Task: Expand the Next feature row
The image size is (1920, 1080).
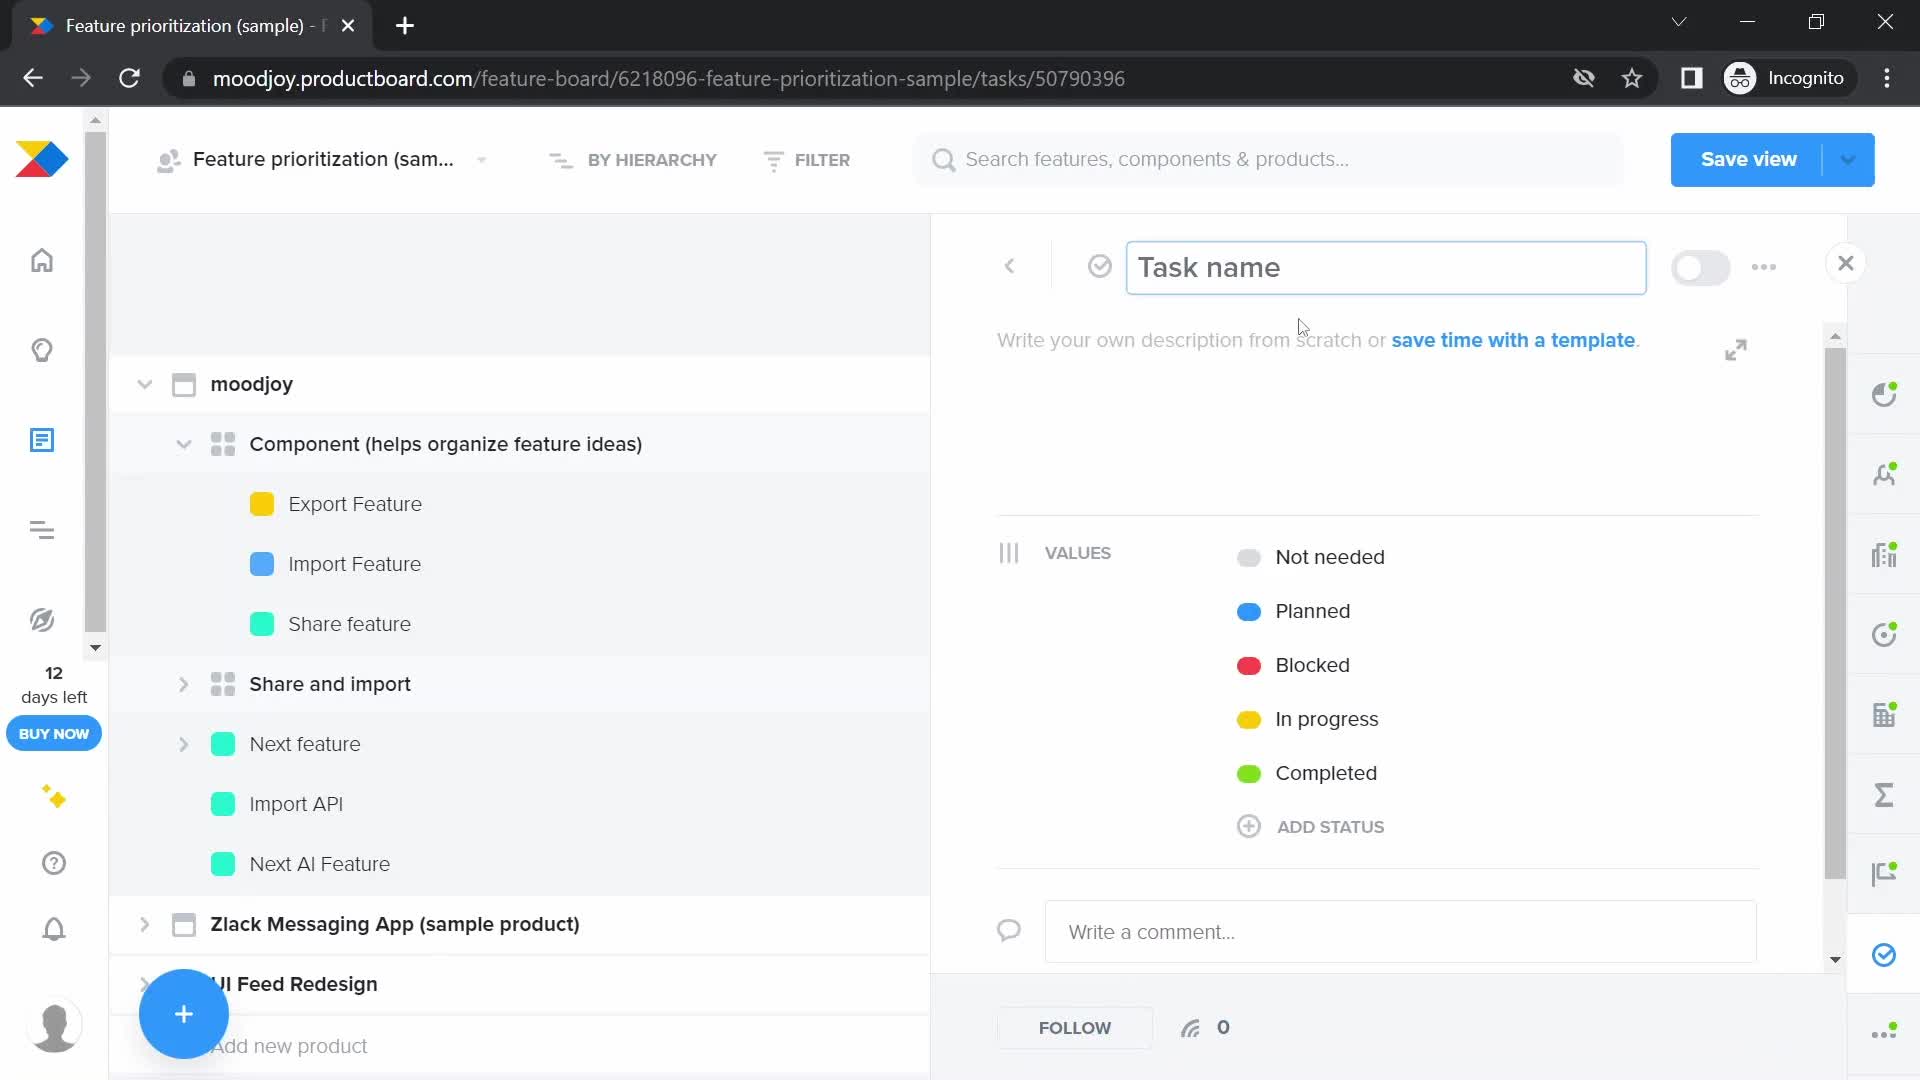Action: pyautogui.click(x=184, y=744)
